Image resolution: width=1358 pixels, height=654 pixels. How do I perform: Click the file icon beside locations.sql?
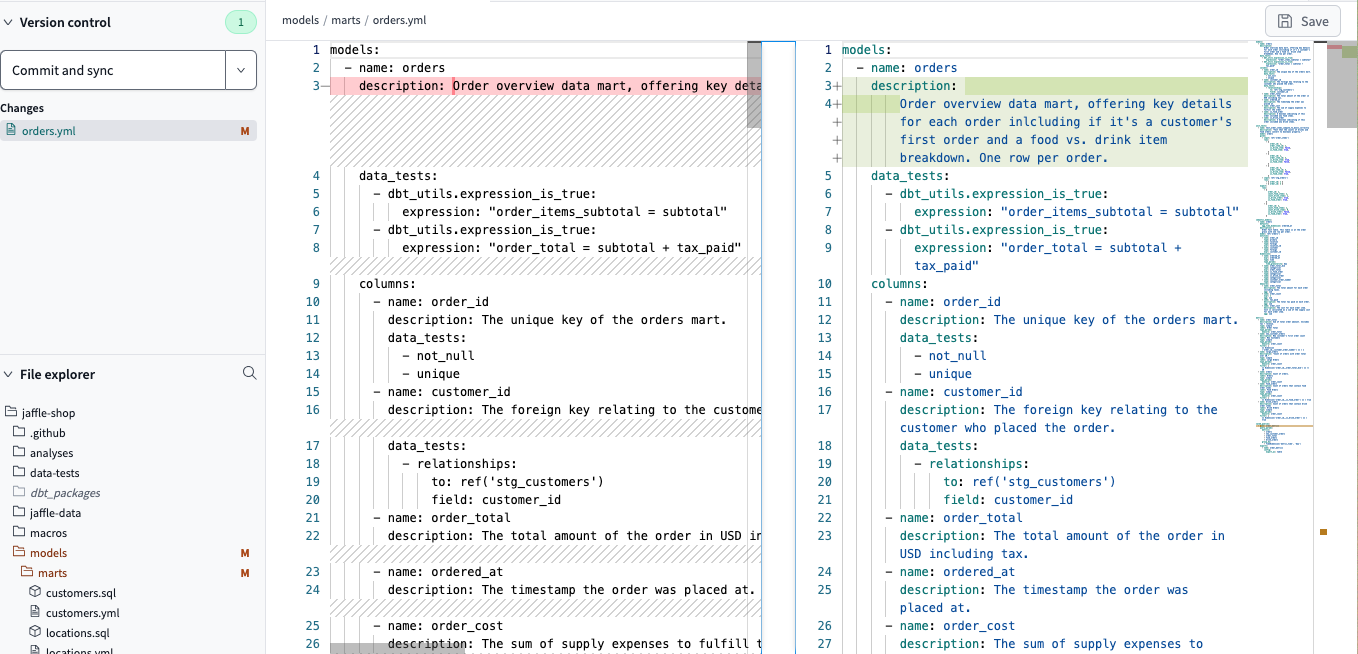(37, 632)
